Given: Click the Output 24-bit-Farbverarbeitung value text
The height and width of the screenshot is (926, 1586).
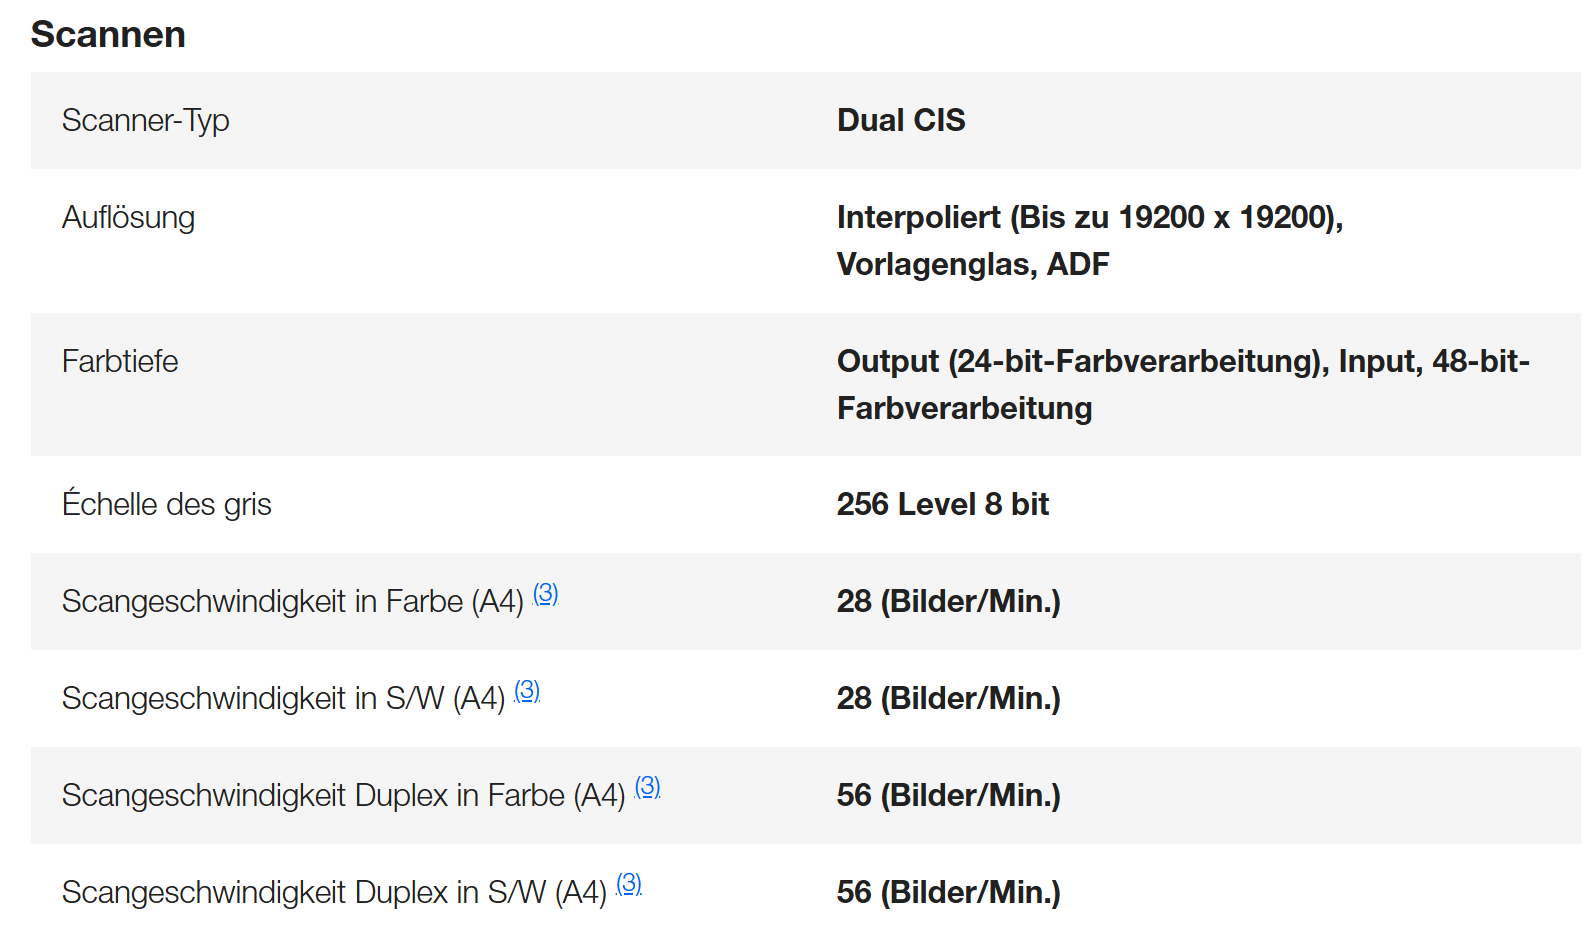Looking at the screenshot, I should (x=1183, y=384).
